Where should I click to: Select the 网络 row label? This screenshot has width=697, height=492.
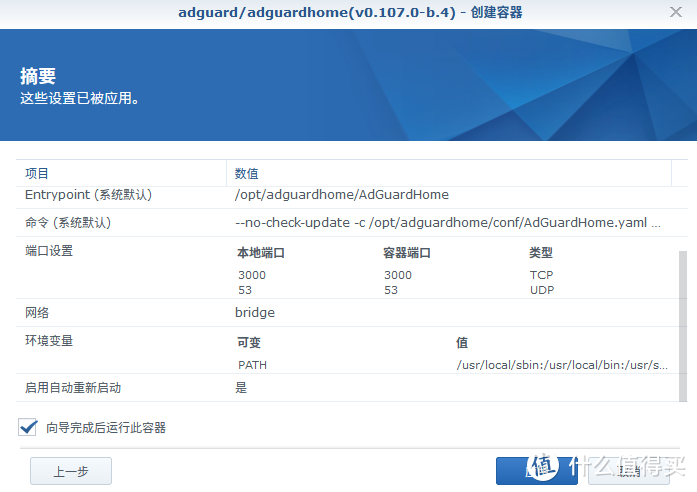point(37,313)
